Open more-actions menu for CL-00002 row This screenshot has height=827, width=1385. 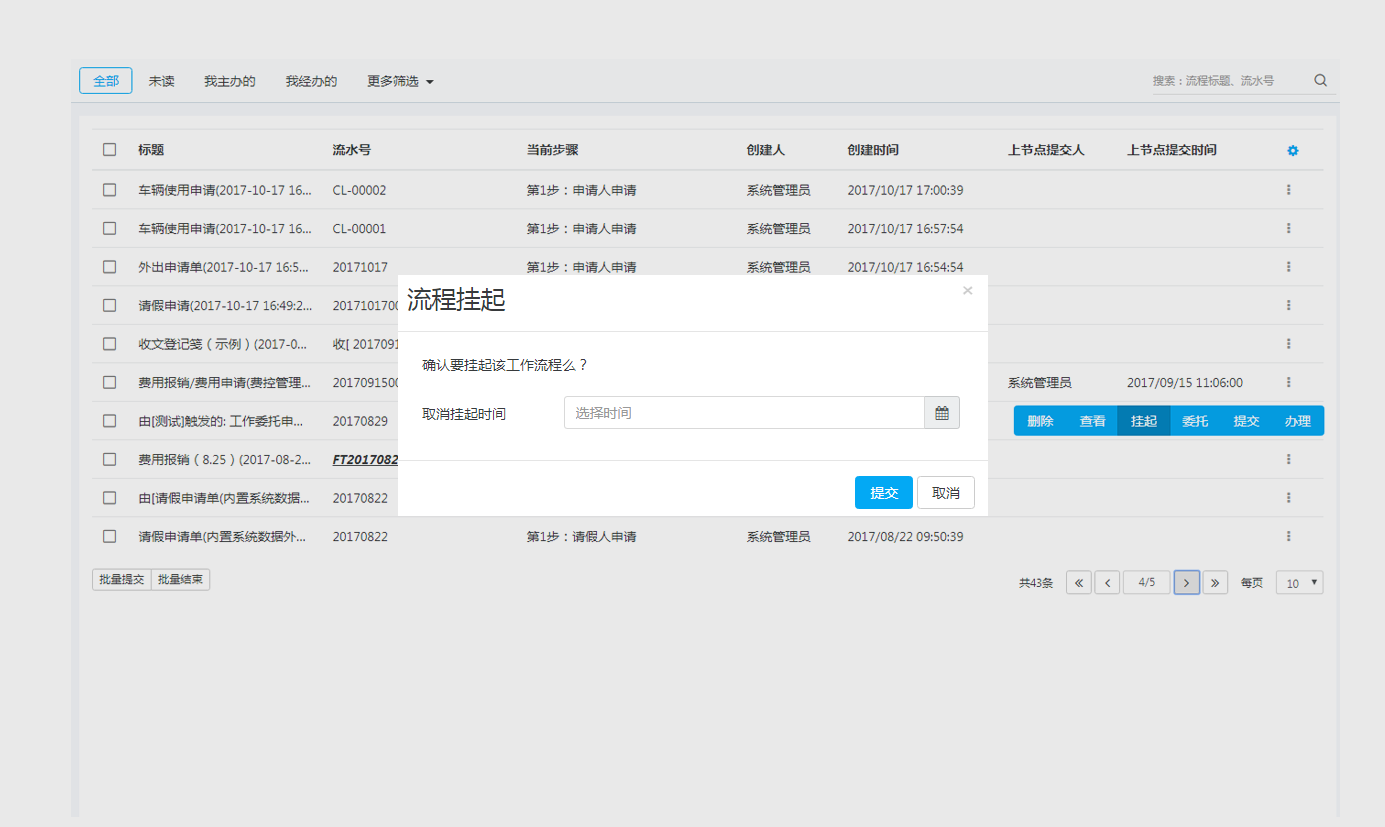(1288, 190)
